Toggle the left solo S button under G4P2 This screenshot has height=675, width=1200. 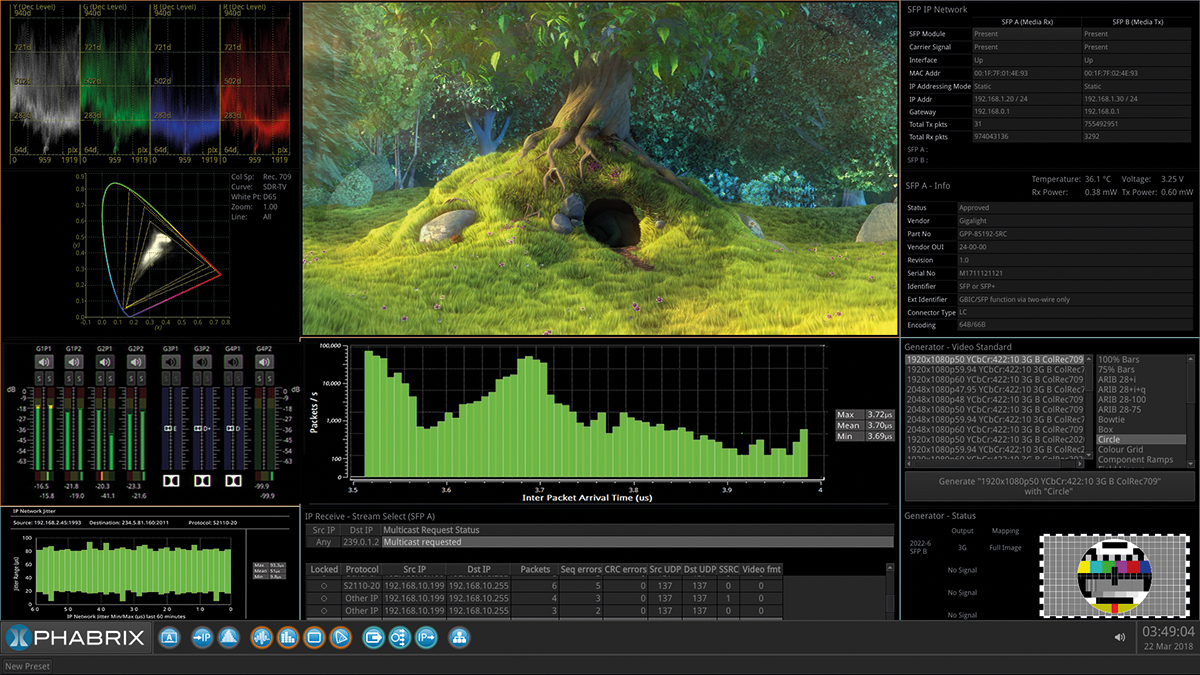[x=260, y=378]
